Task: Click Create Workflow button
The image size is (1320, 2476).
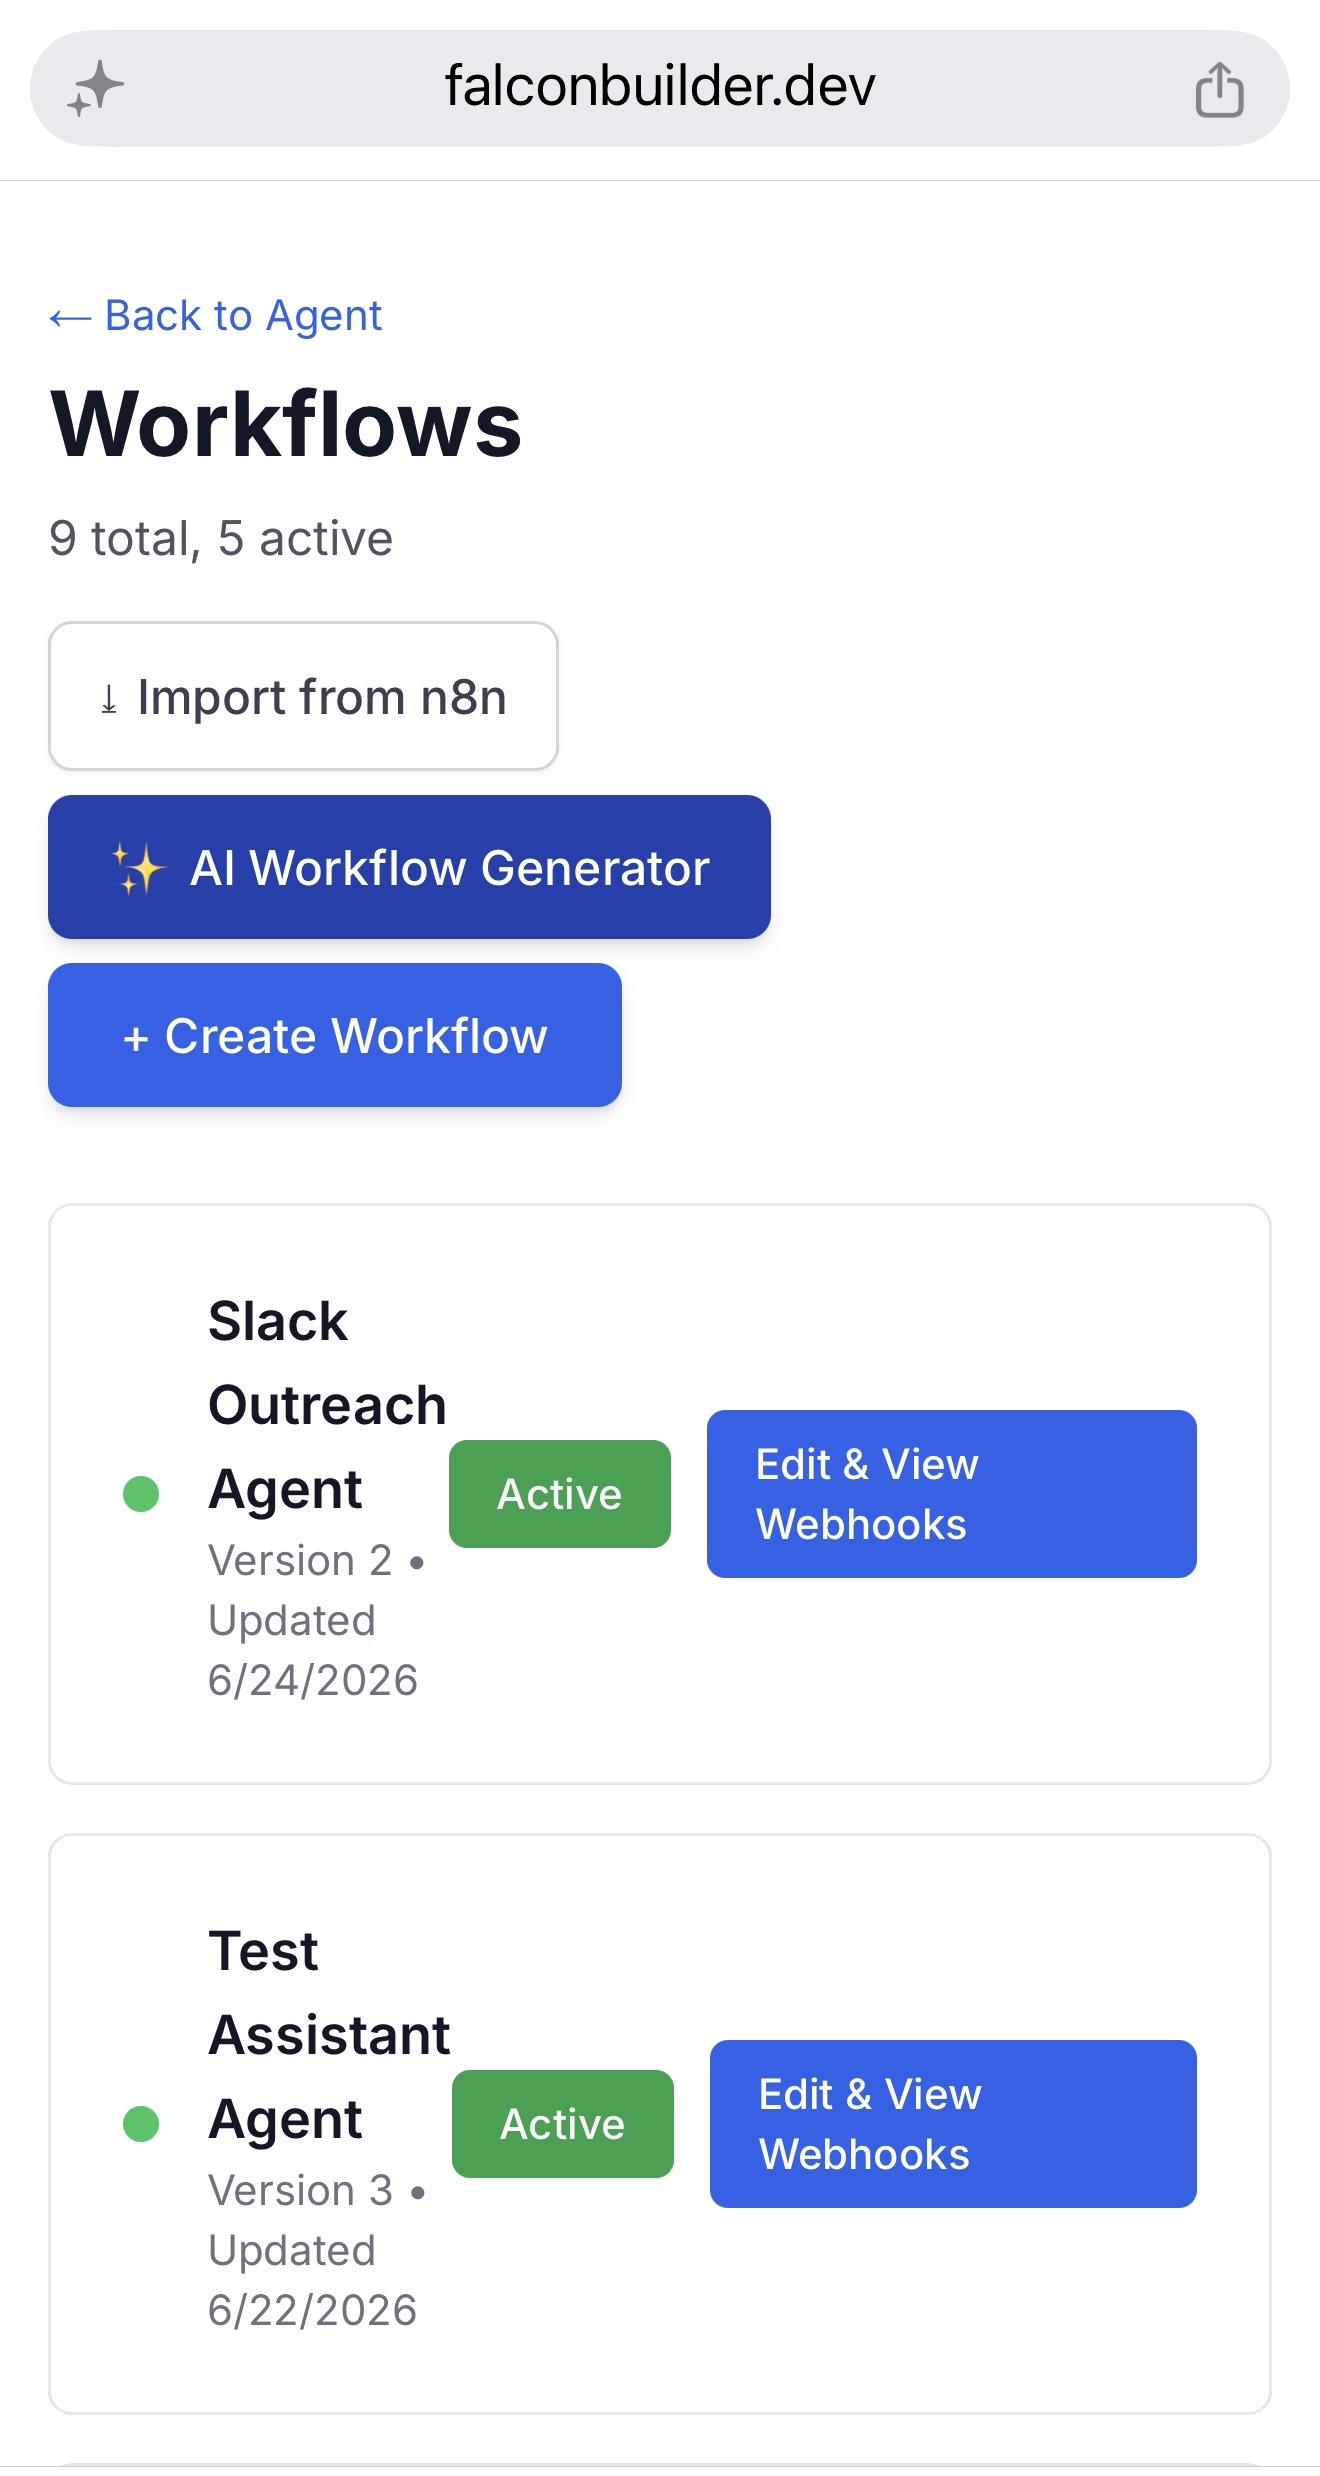Action: [x=335, y=1035]
